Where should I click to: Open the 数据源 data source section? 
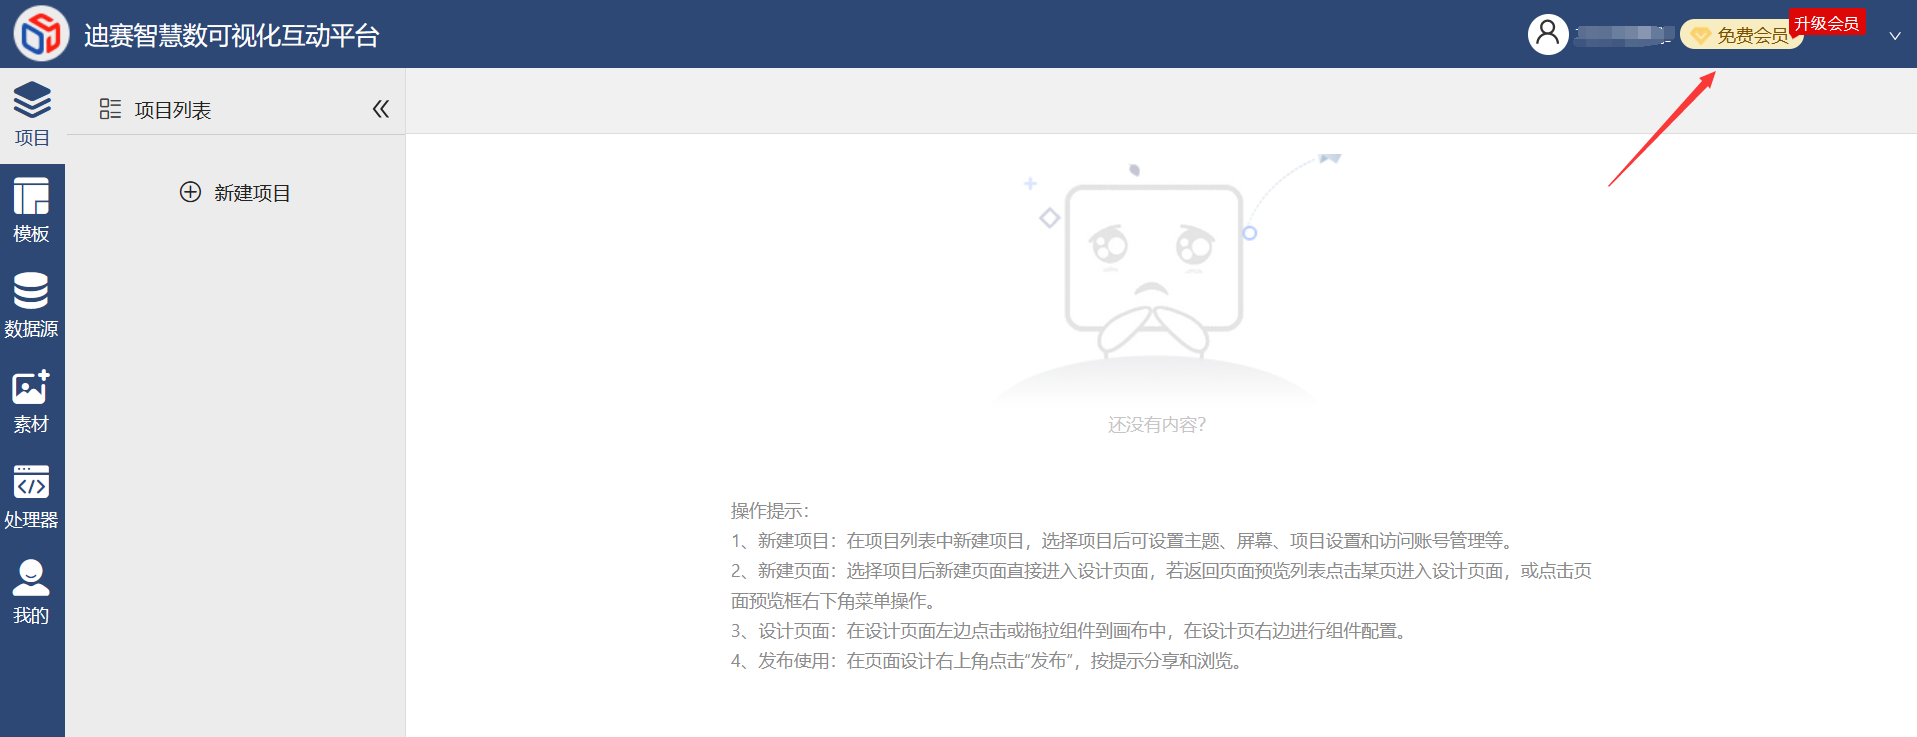pos(32,306)
